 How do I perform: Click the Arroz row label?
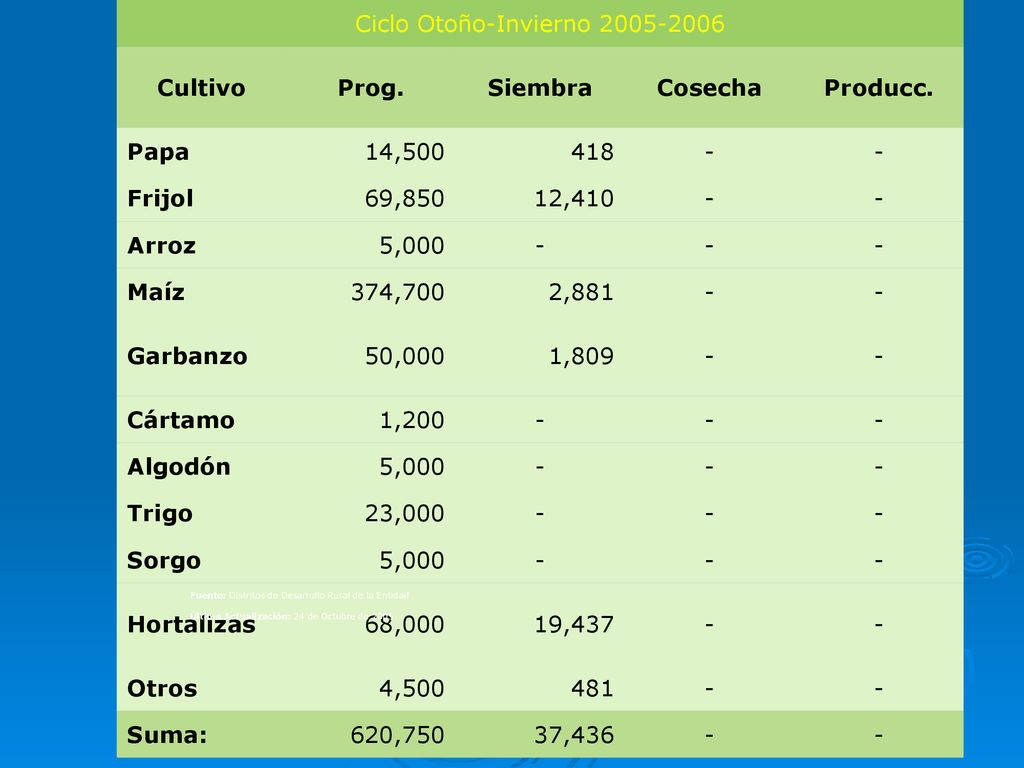click(x=161, y=246)
